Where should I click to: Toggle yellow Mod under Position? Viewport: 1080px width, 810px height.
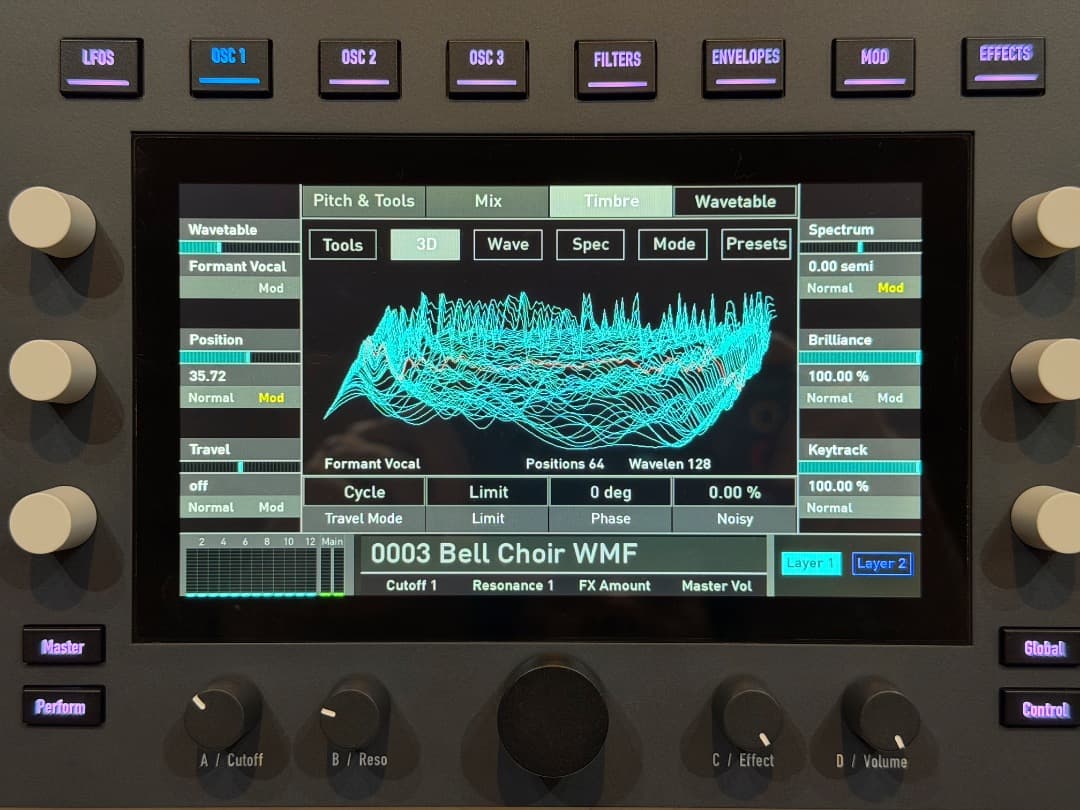tap(271, 398)
